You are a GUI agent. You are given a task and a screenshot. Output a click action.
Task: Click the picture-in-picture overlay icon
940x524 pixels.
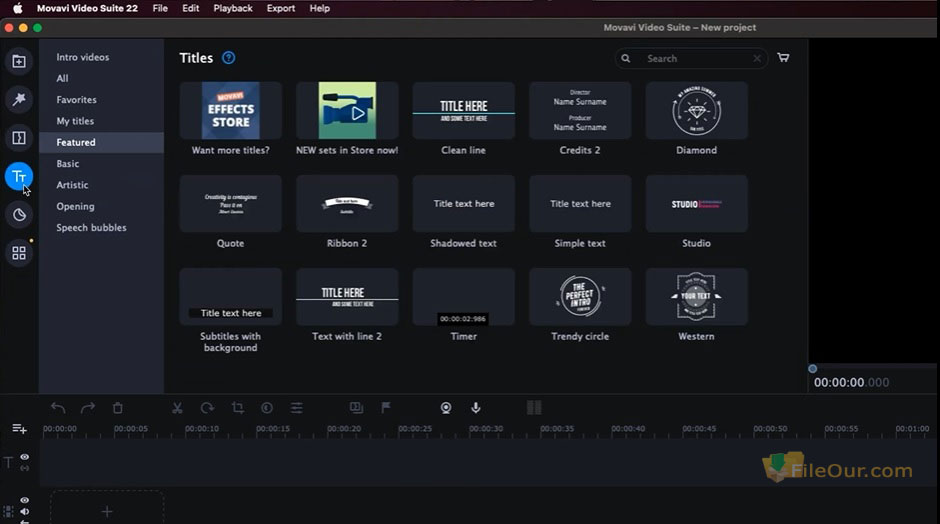pos(356,408)
